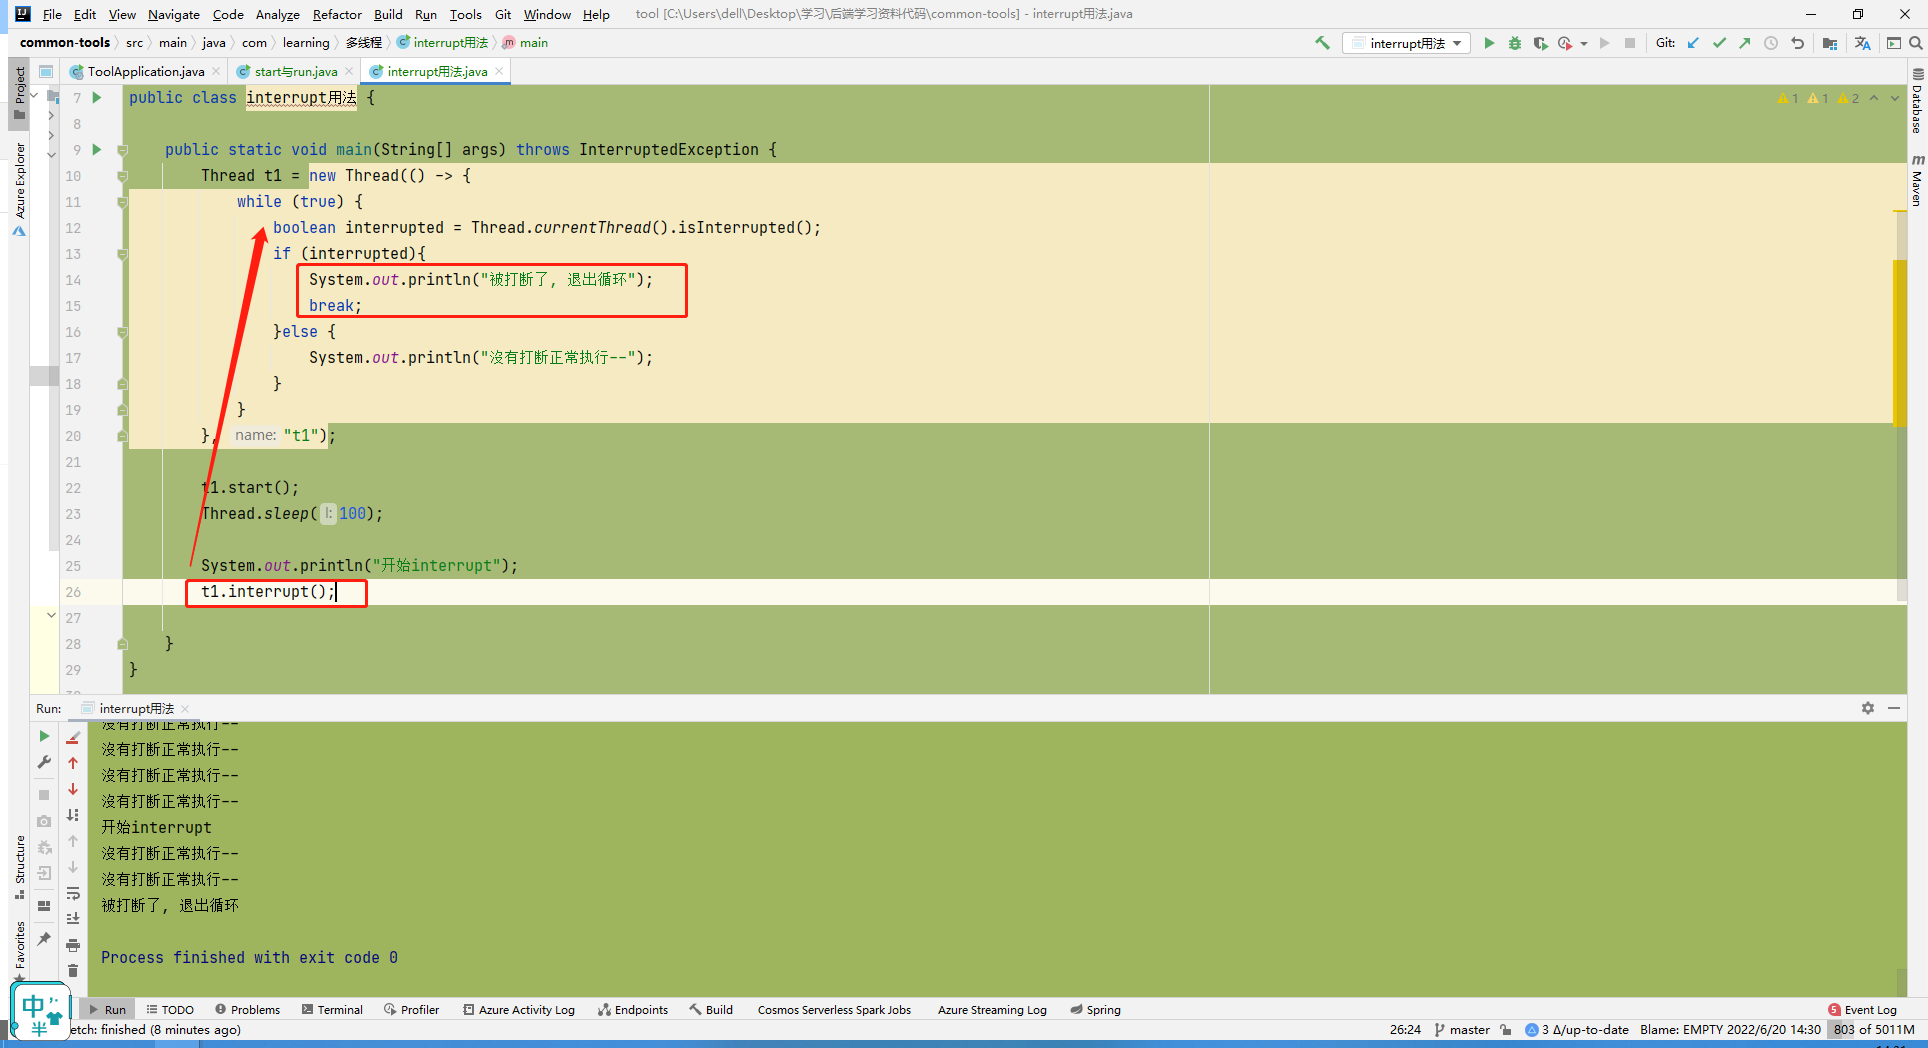This screenshot has height=1048, width=1928.
Task: Close the ToolApplication.java editor tab
Action: pos(216,71)
